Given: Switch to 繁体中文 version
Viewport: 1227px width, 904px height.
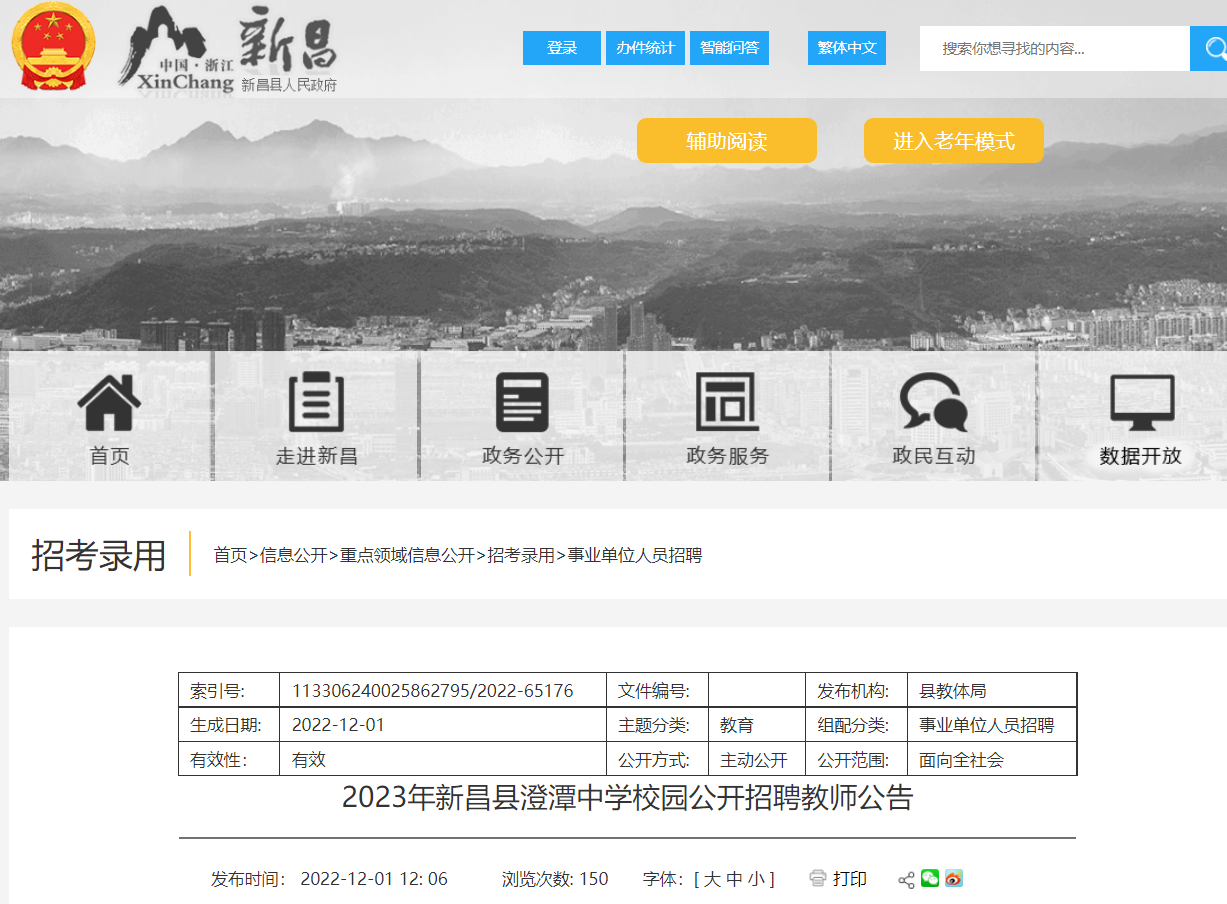Looking at the screenshot, I should [847, 48].
